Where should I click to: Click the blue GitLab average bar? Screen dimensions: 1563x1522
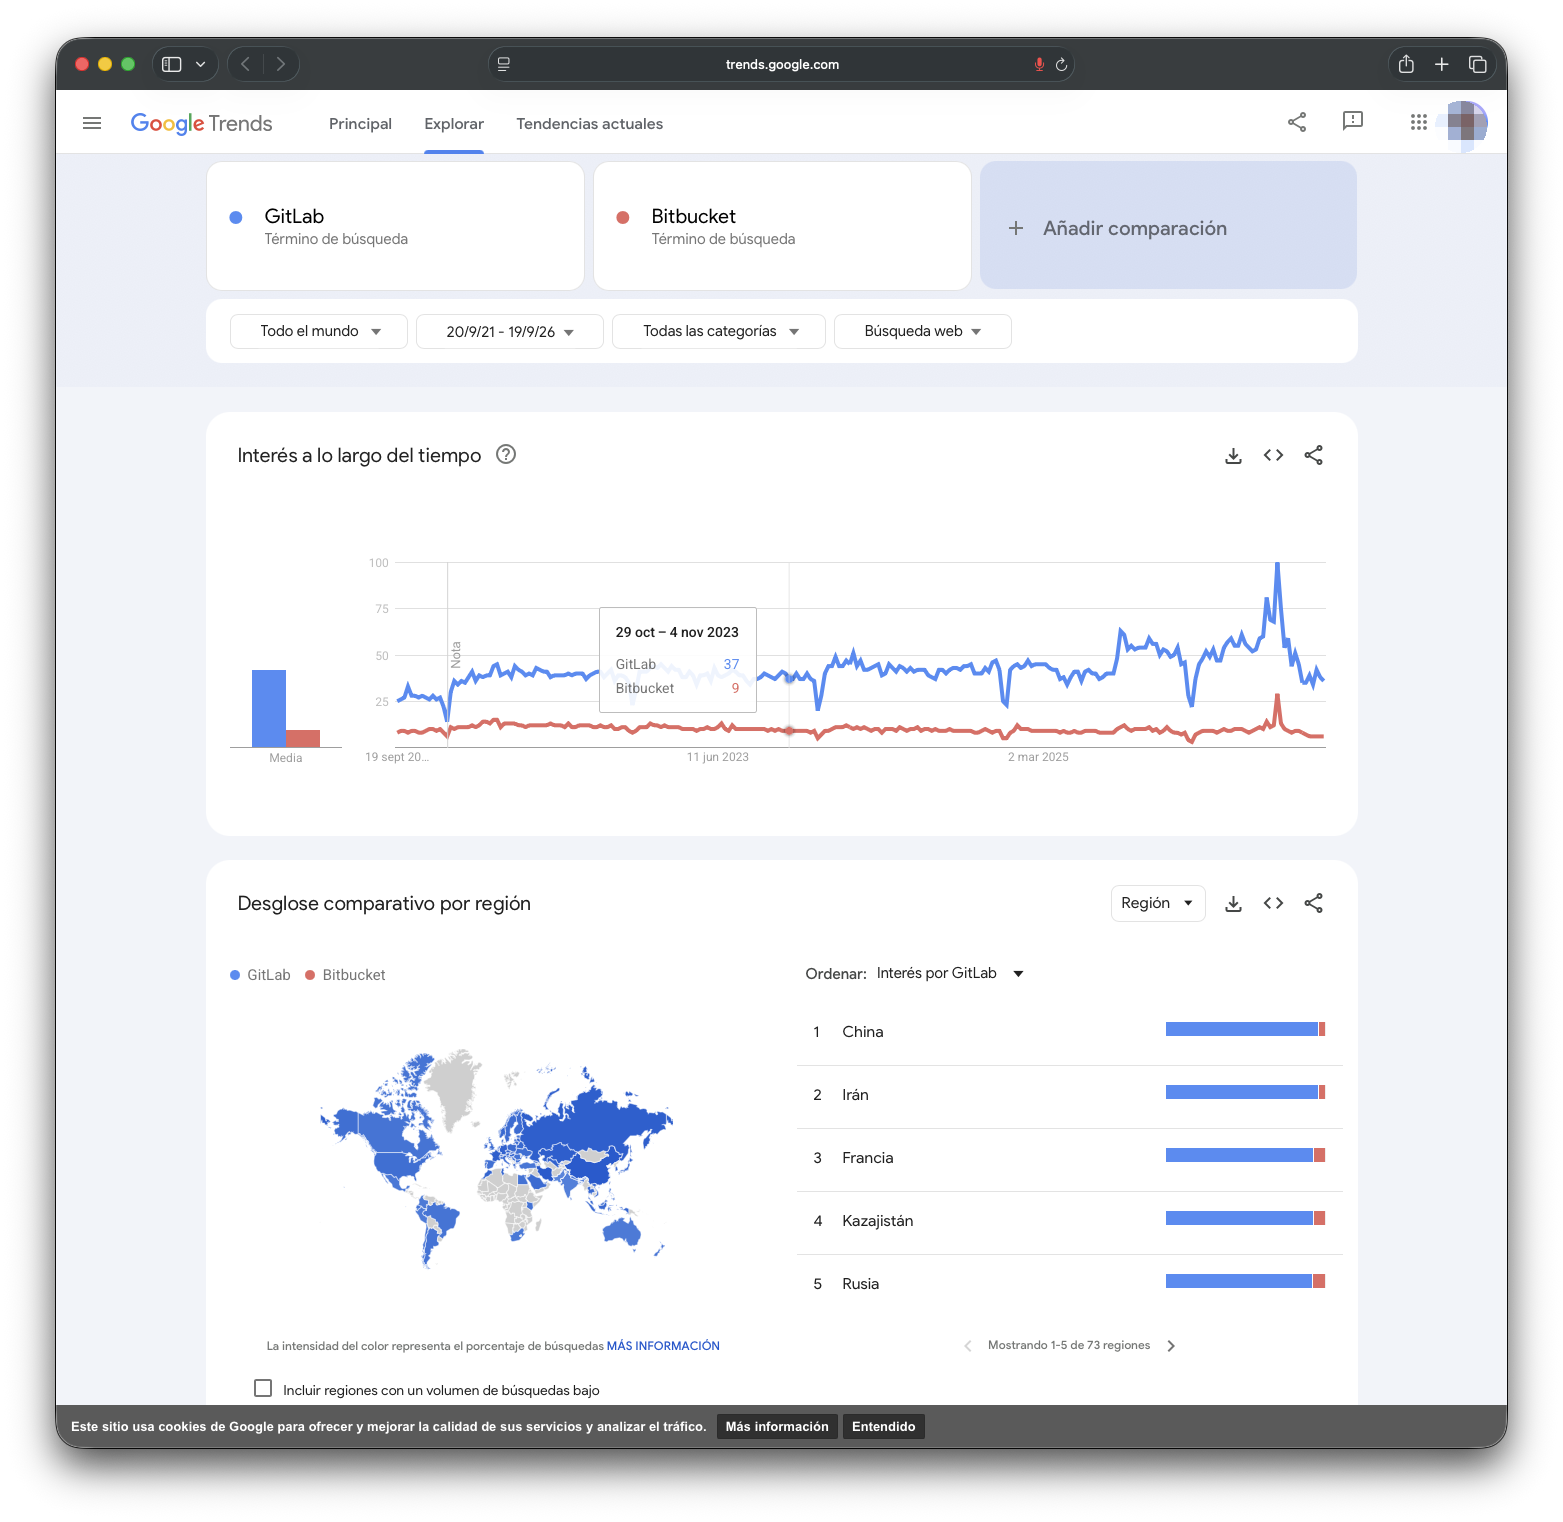(x=269, y=708)
